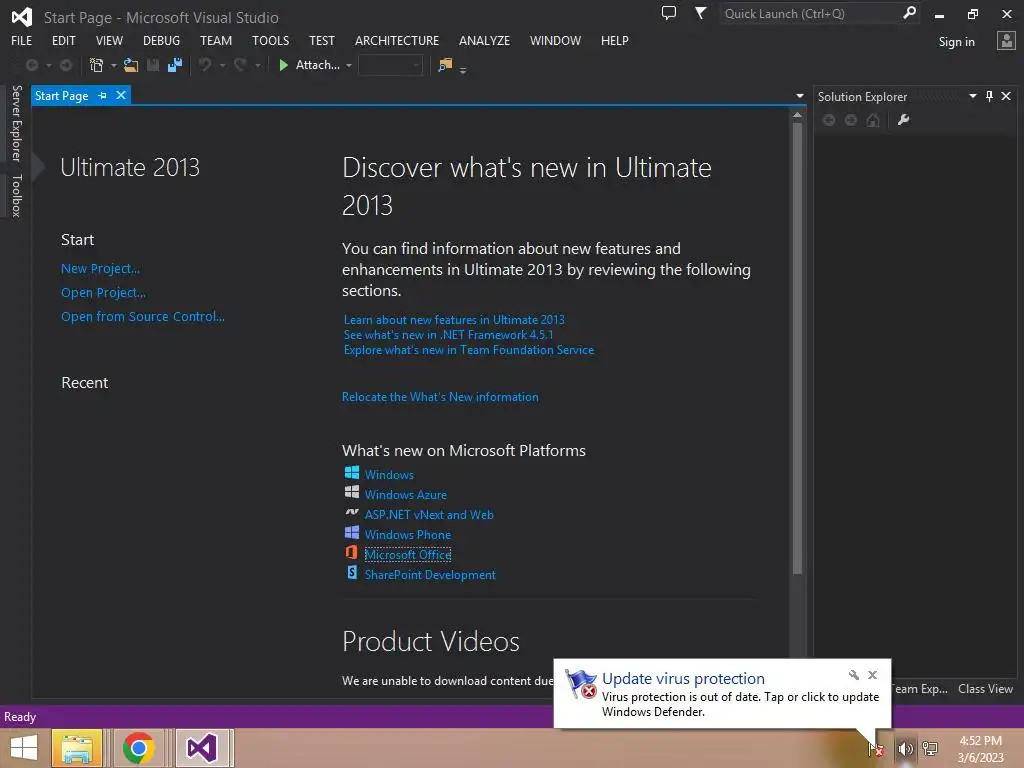Collapse the Start Page left panel arrow
Viewport: 1024px width, 768px height.
point(39,167)
